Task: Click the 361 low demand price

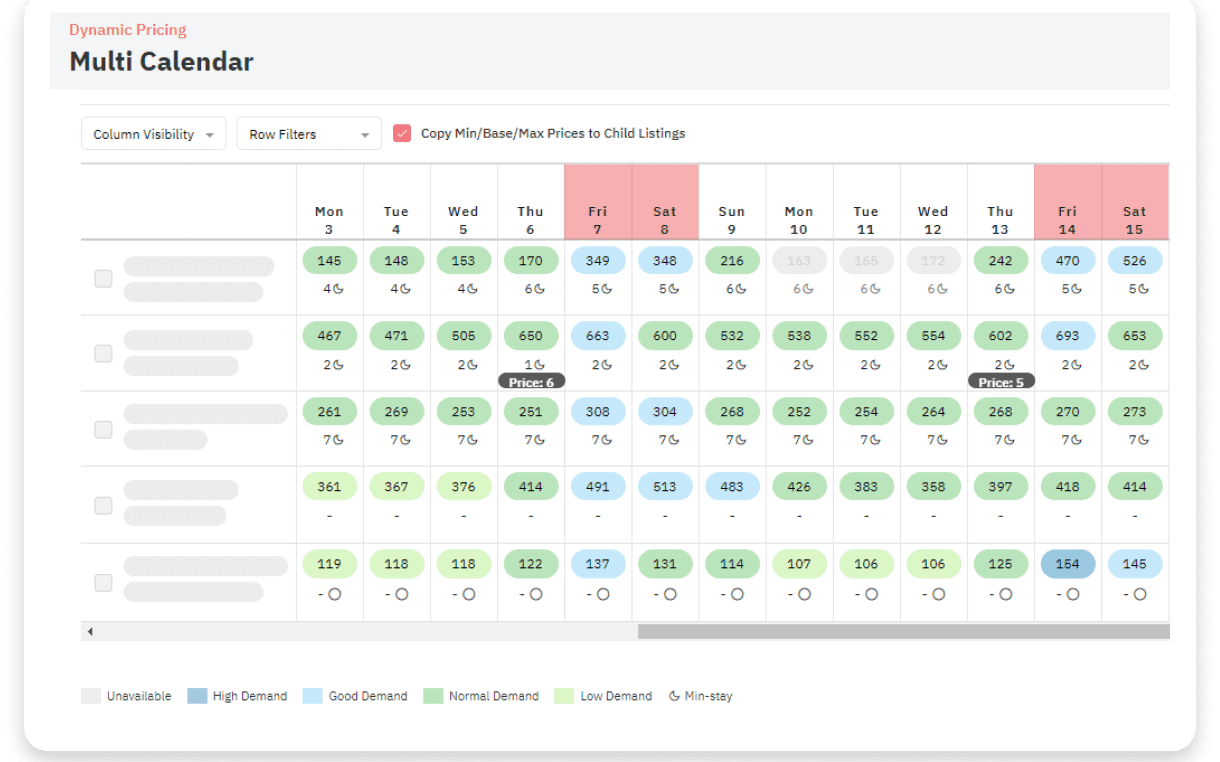Action: (x=329, y=487)
